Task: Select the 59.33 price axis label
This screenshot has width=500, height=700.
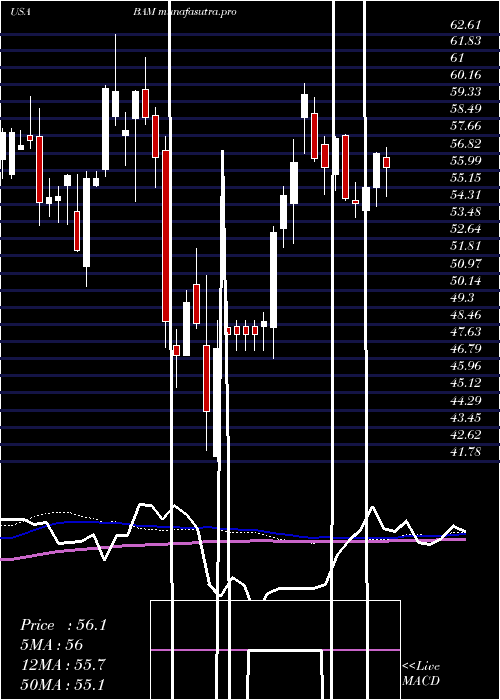Action: (465, 92)
